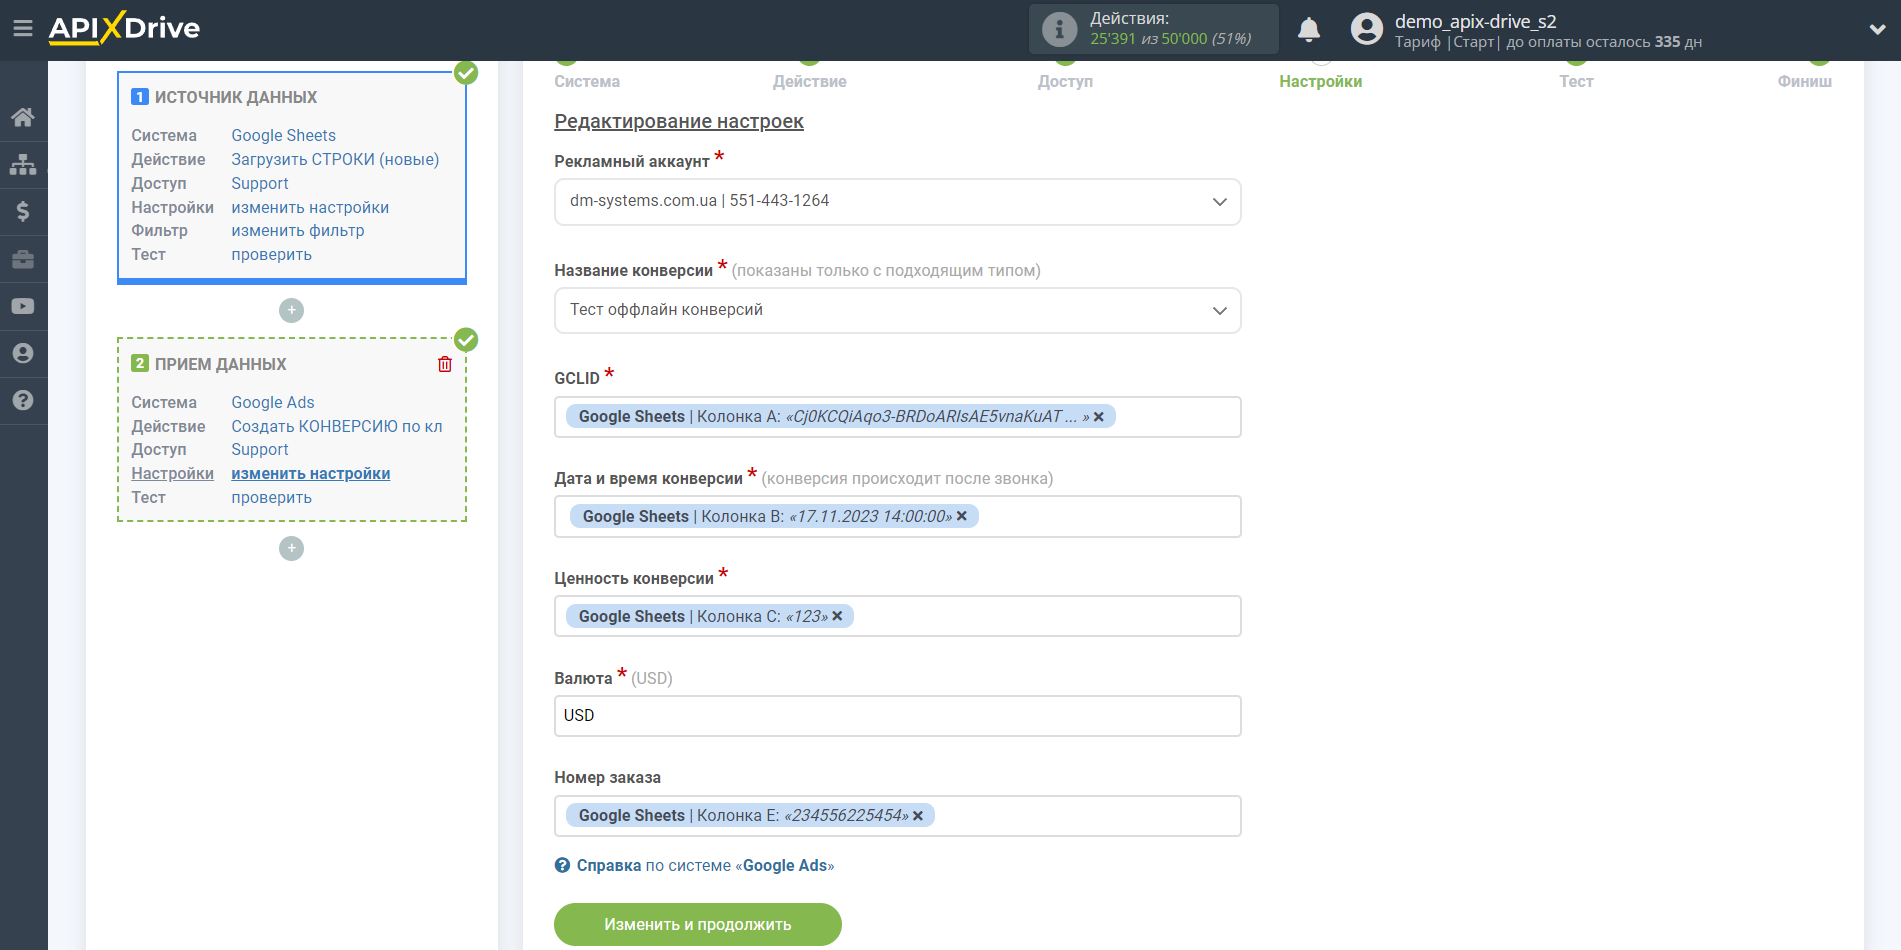Open the connections sitemap icon in sidebar

pyautogui.click(x=23, y=164)
